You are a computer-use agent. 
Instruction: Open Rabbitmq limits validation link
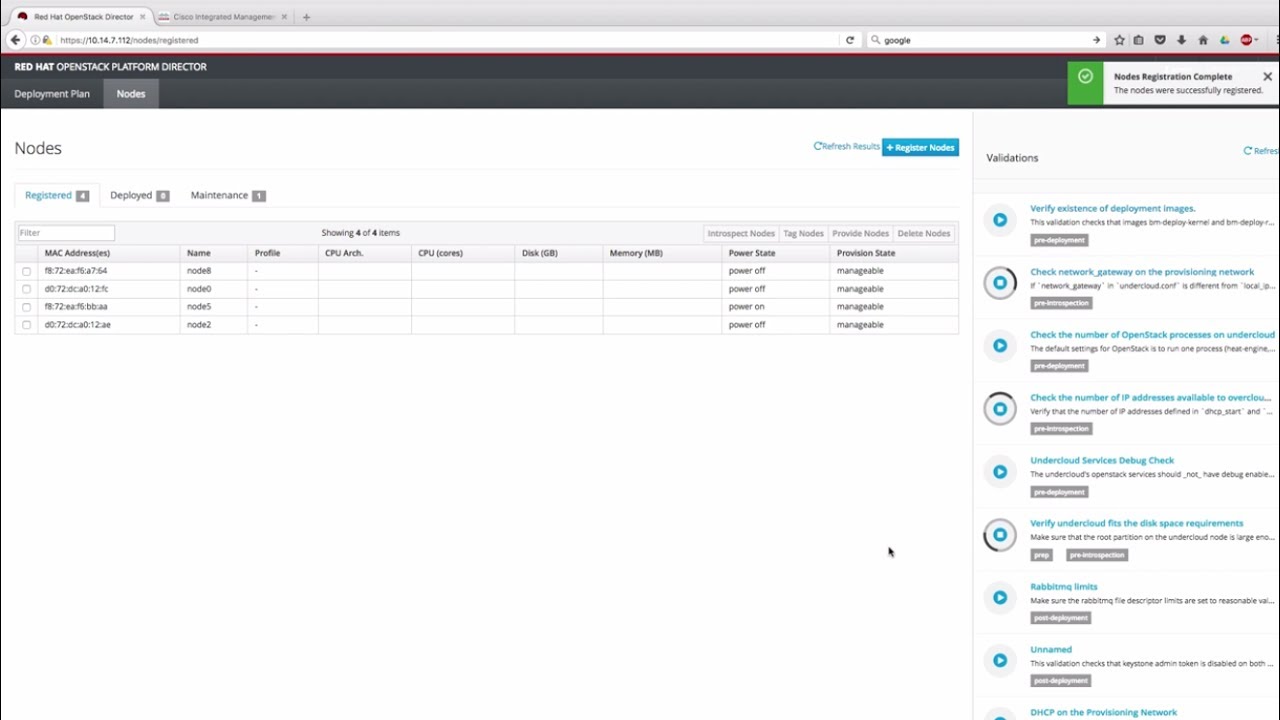1063,586
